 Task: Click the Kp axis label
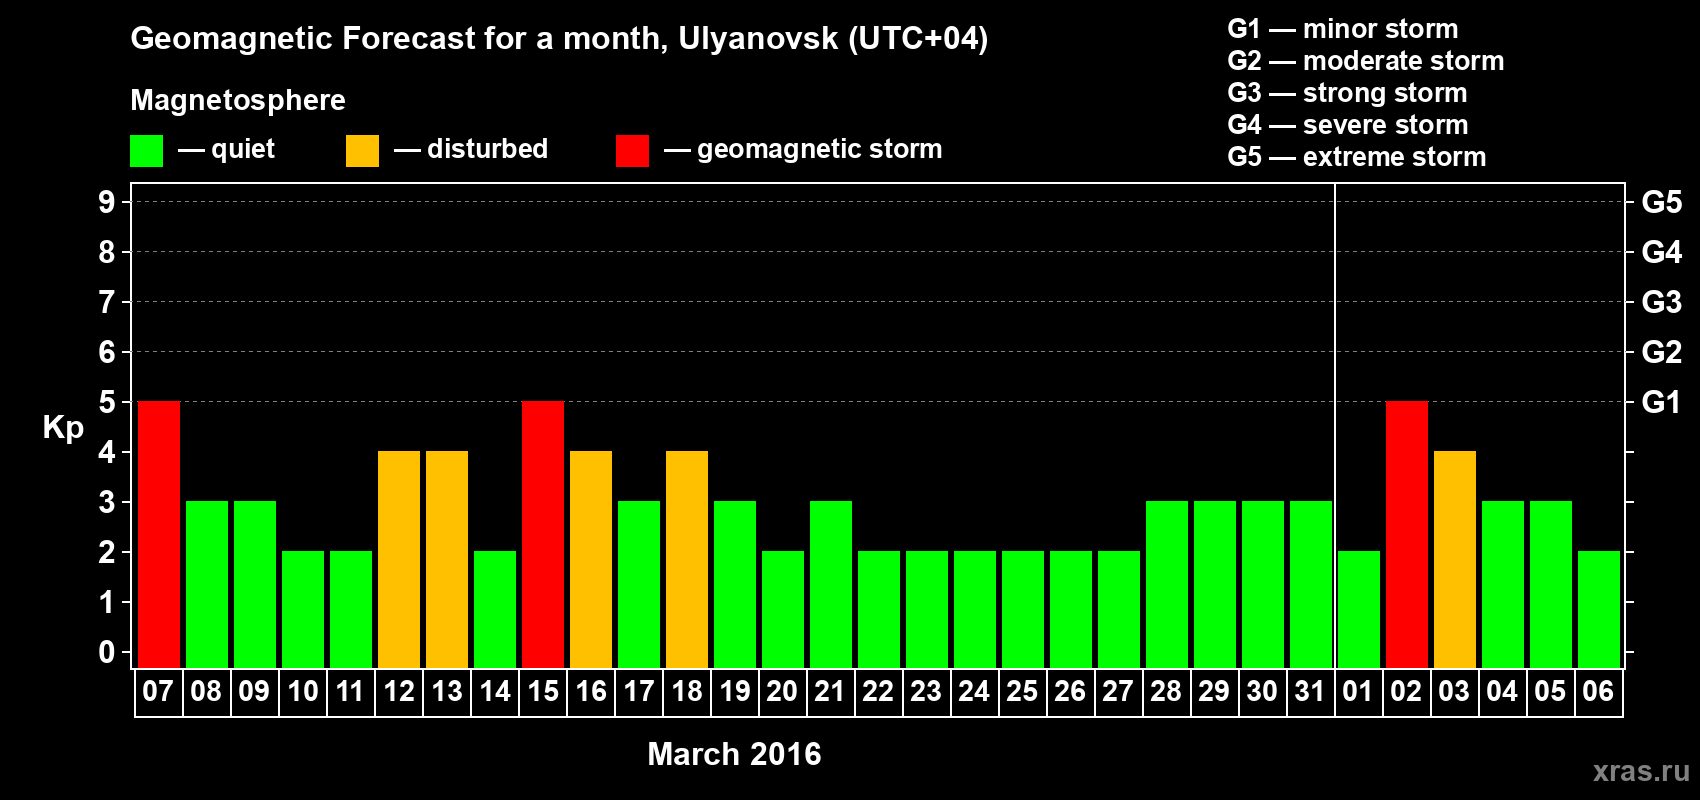point(63,428)
